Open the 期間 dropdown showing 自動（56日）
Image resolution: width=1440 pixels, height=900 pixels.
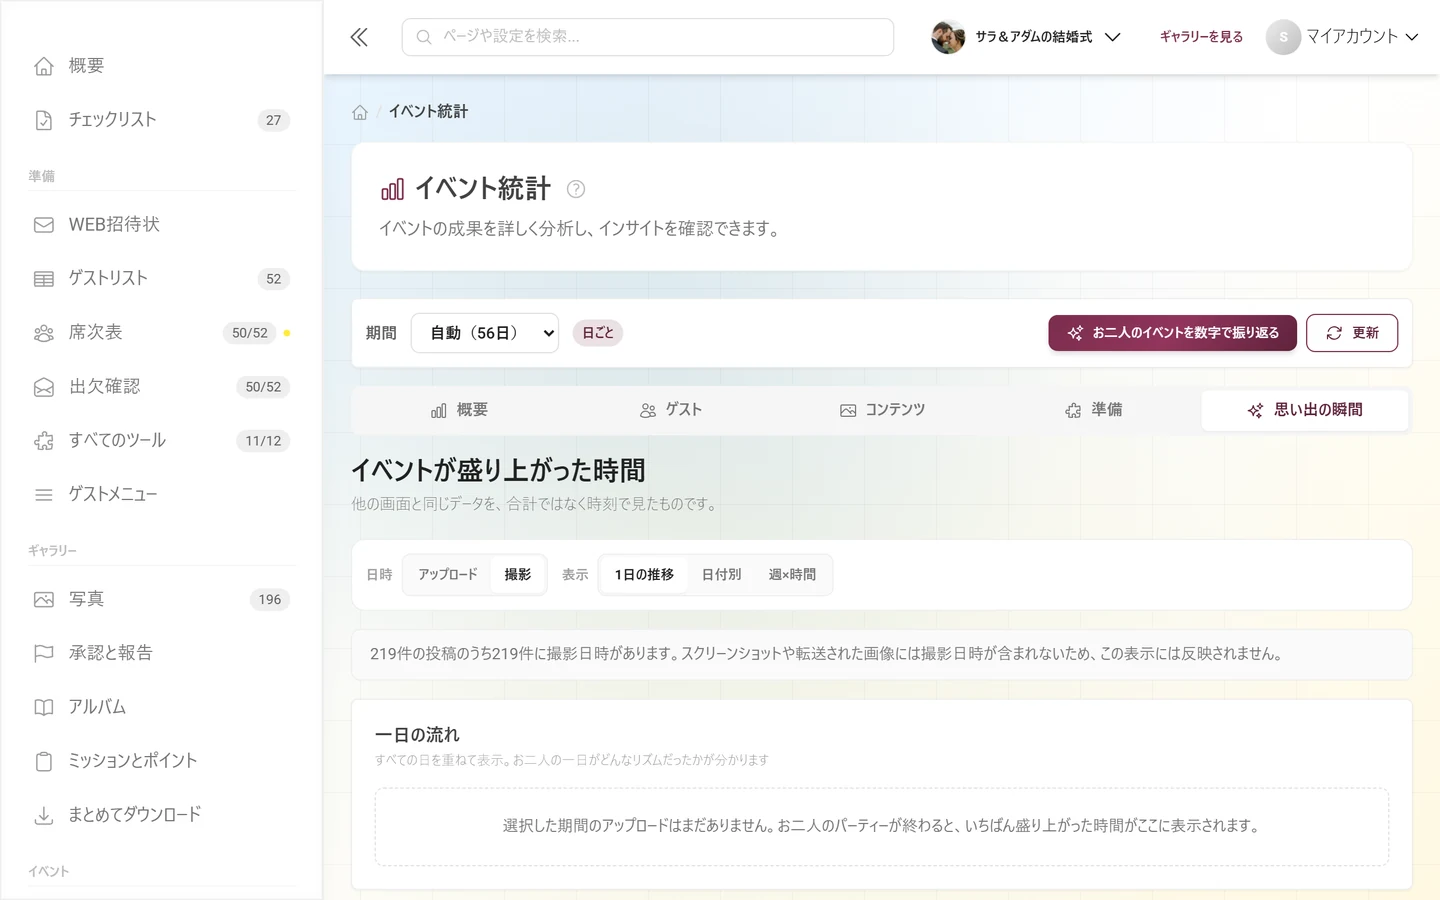485,333
